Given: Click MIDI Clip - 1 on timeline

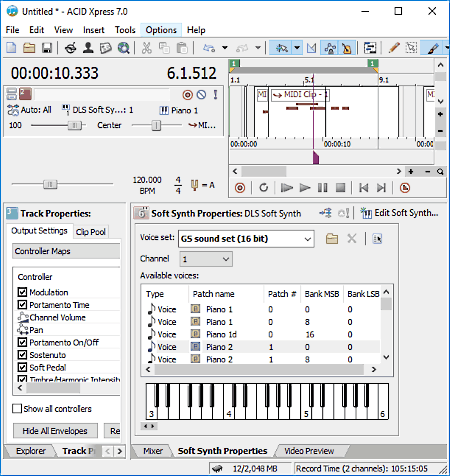Looking at the screenshot, I should pos(300,95).
